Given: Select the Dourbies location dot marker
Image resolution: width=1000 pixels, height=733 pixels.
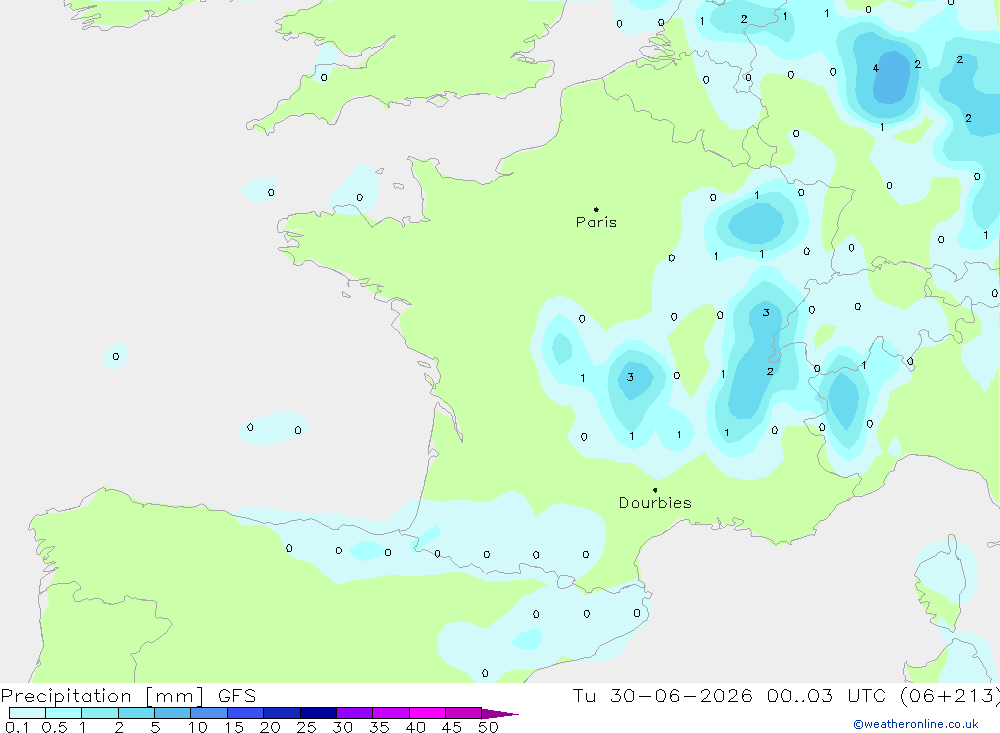Looking at the screenshot, I should (655, 490).
